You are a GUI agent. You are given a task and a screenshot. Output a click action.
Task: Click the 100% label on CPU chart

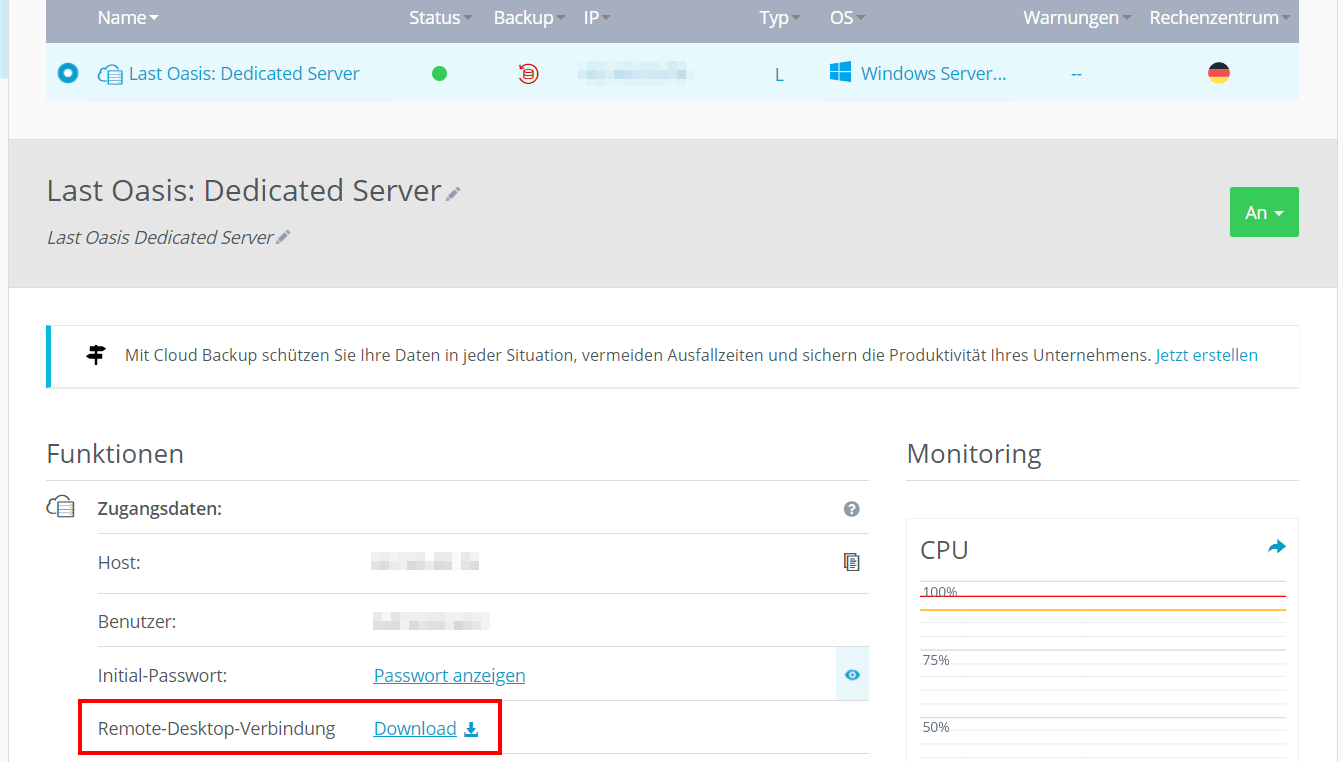tap(939, 592)
